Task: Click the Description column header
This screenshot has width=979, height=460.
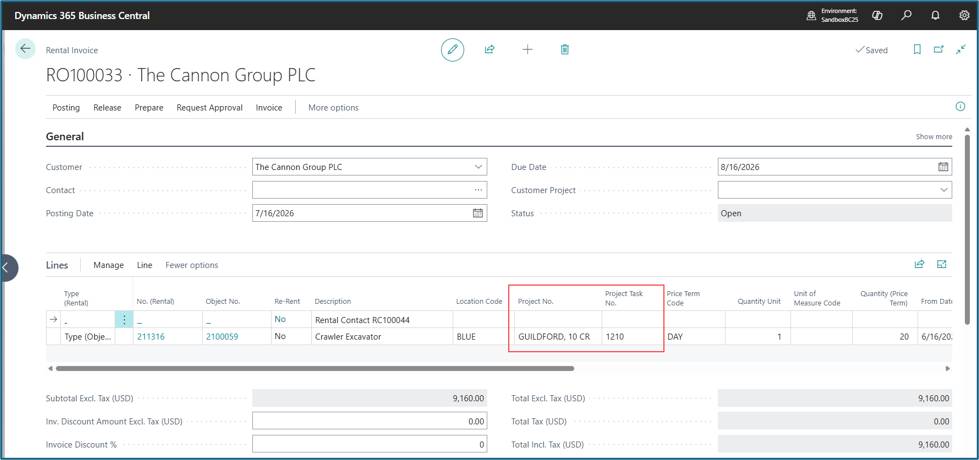Action: (x=333, y=301)
